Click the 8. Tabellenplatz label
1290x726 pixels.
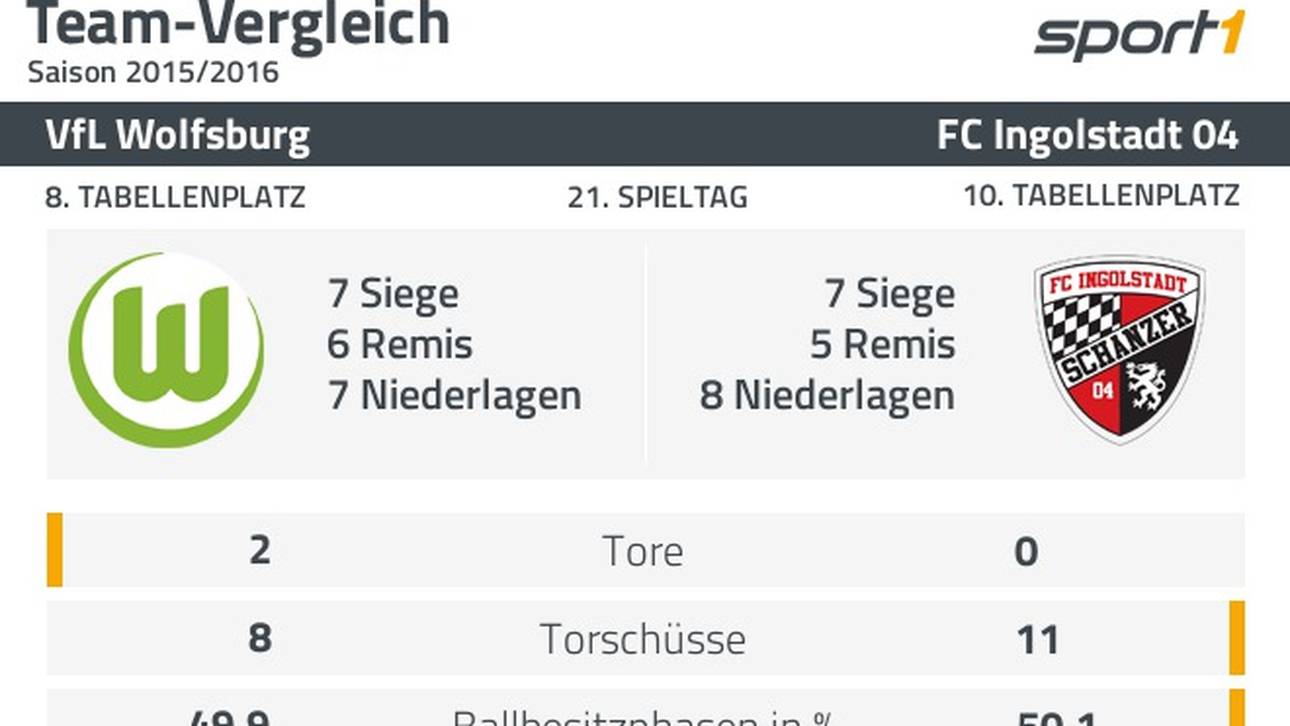175,197
